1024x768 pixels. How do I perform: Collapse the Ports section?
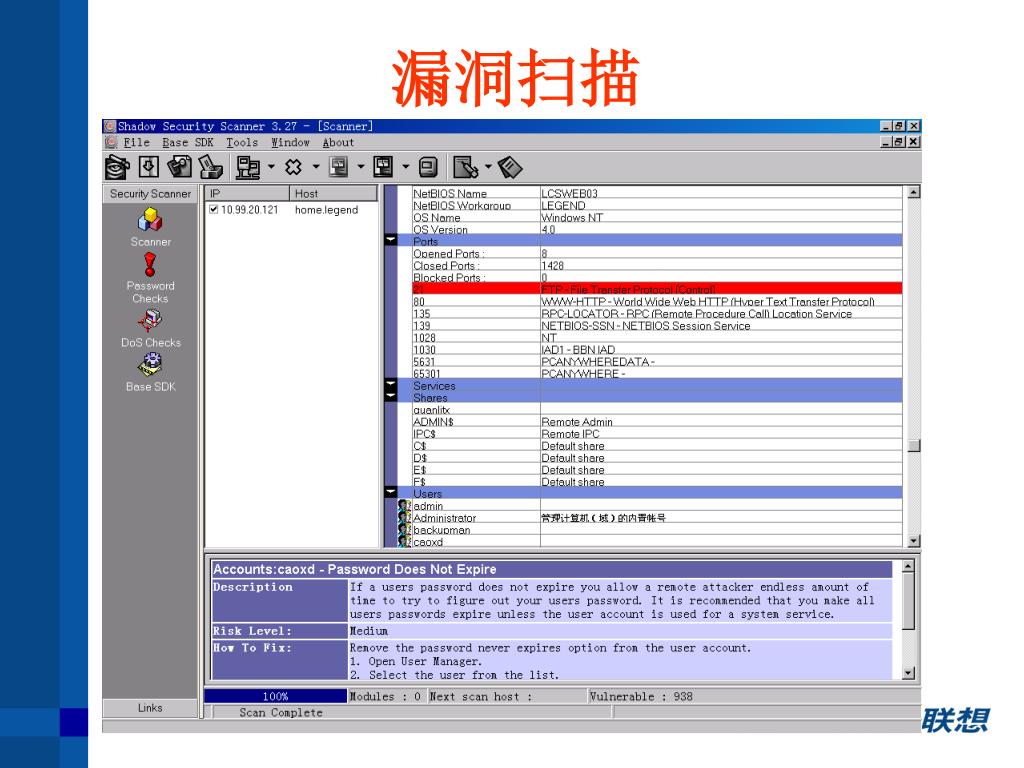pos(391,240)
